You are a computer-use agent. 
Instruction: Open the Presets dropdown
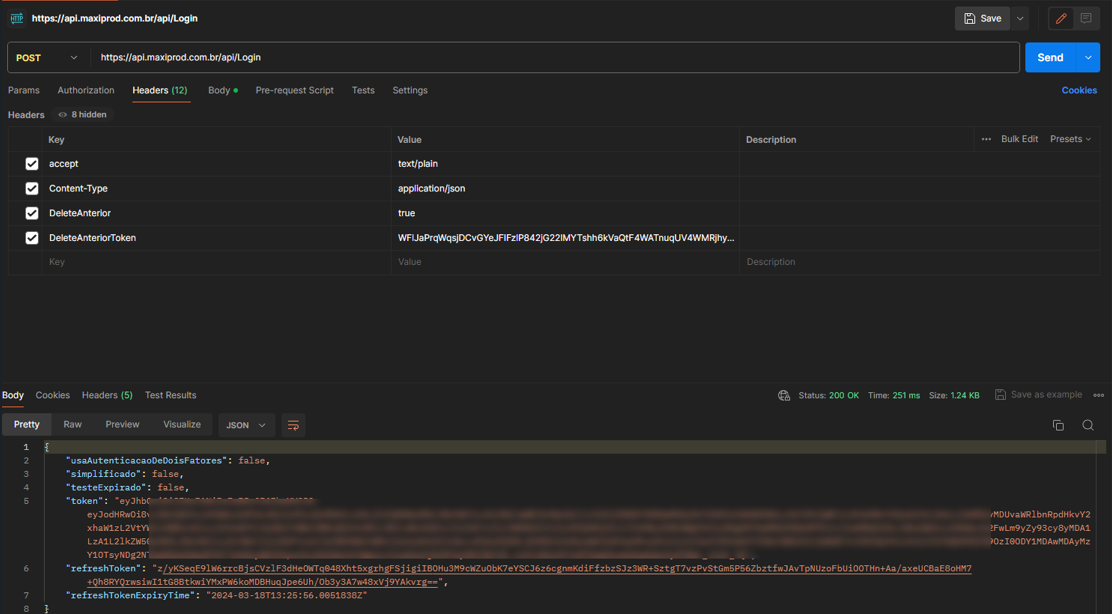(1070, 139)
